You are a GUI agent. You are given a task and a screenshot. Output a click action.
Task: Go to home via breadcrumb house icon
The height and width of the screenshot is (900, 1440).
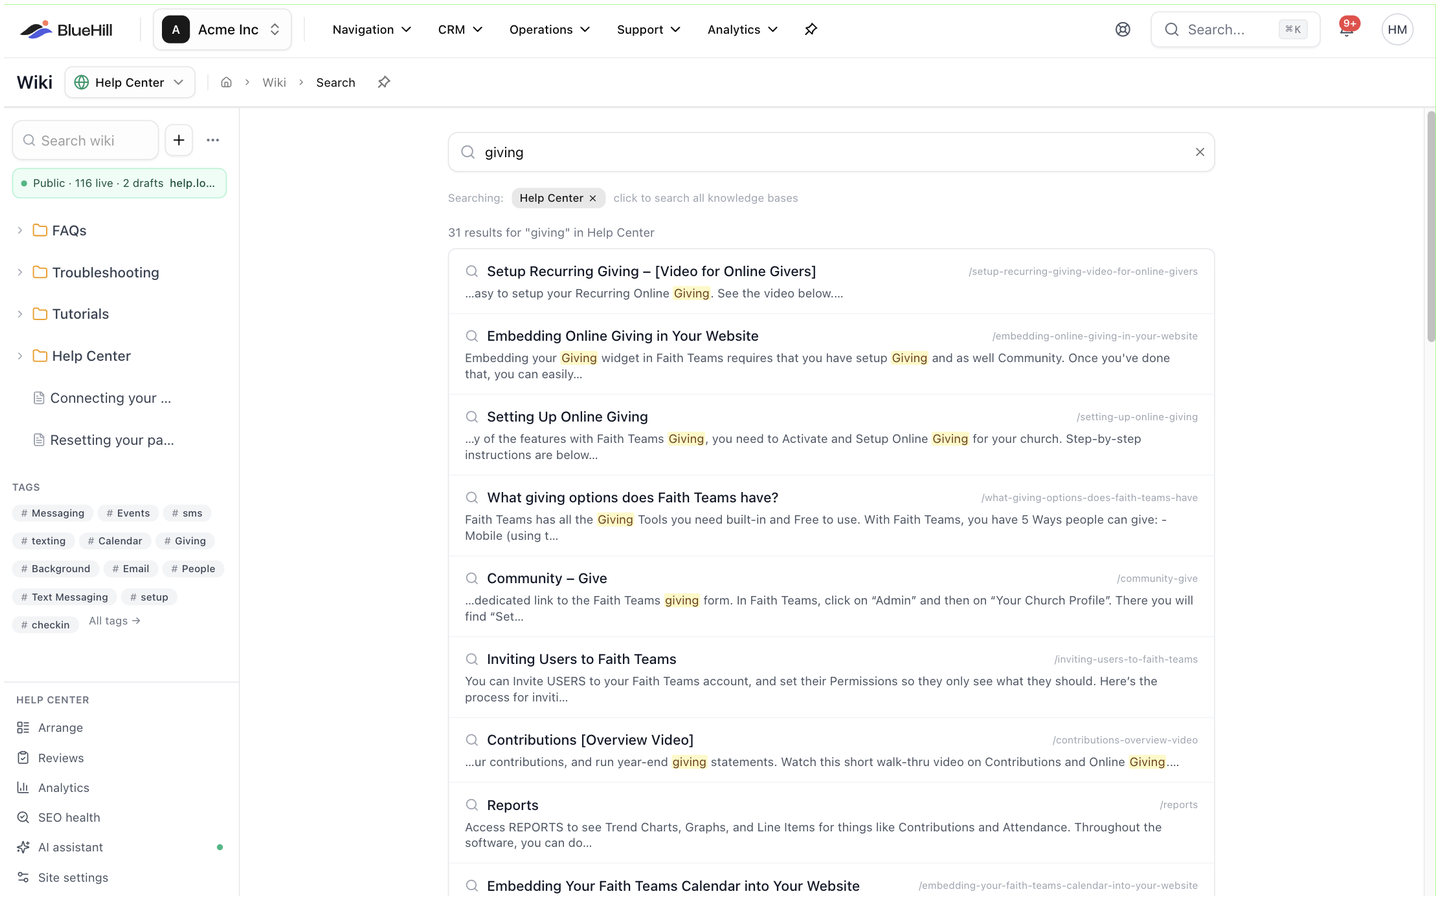226,82
